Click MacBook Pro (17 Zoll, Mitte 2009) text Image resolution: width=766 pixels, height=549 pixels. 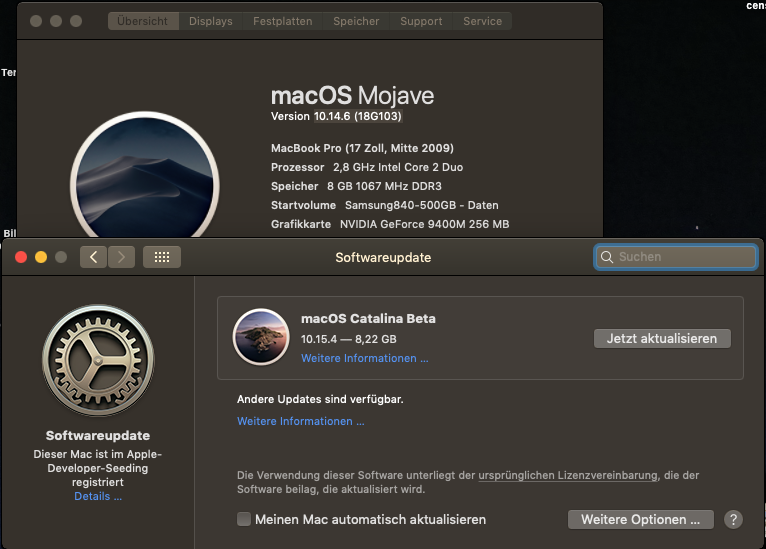pyautogui.click(x=362, y=148)
